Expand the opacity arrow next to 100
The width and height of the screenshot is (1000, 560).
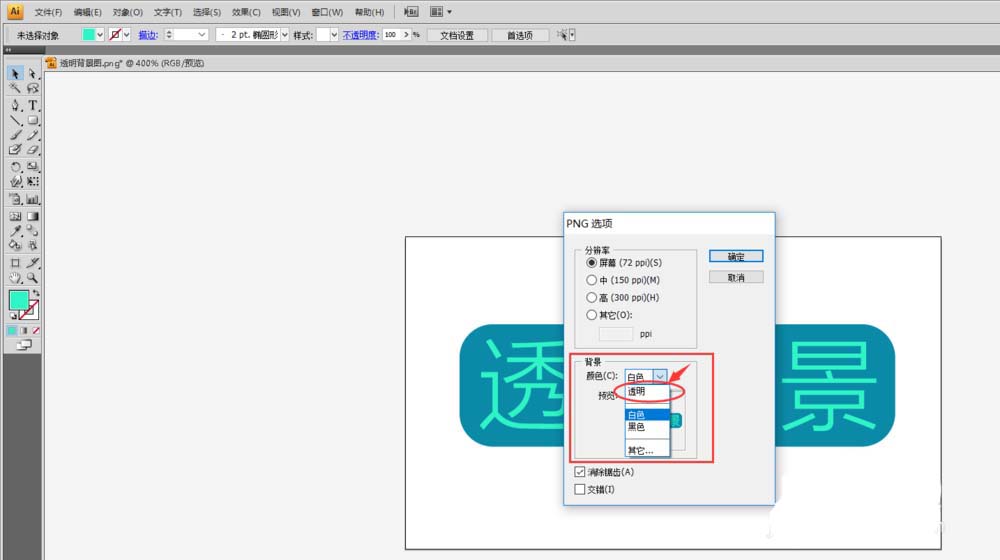406,35
